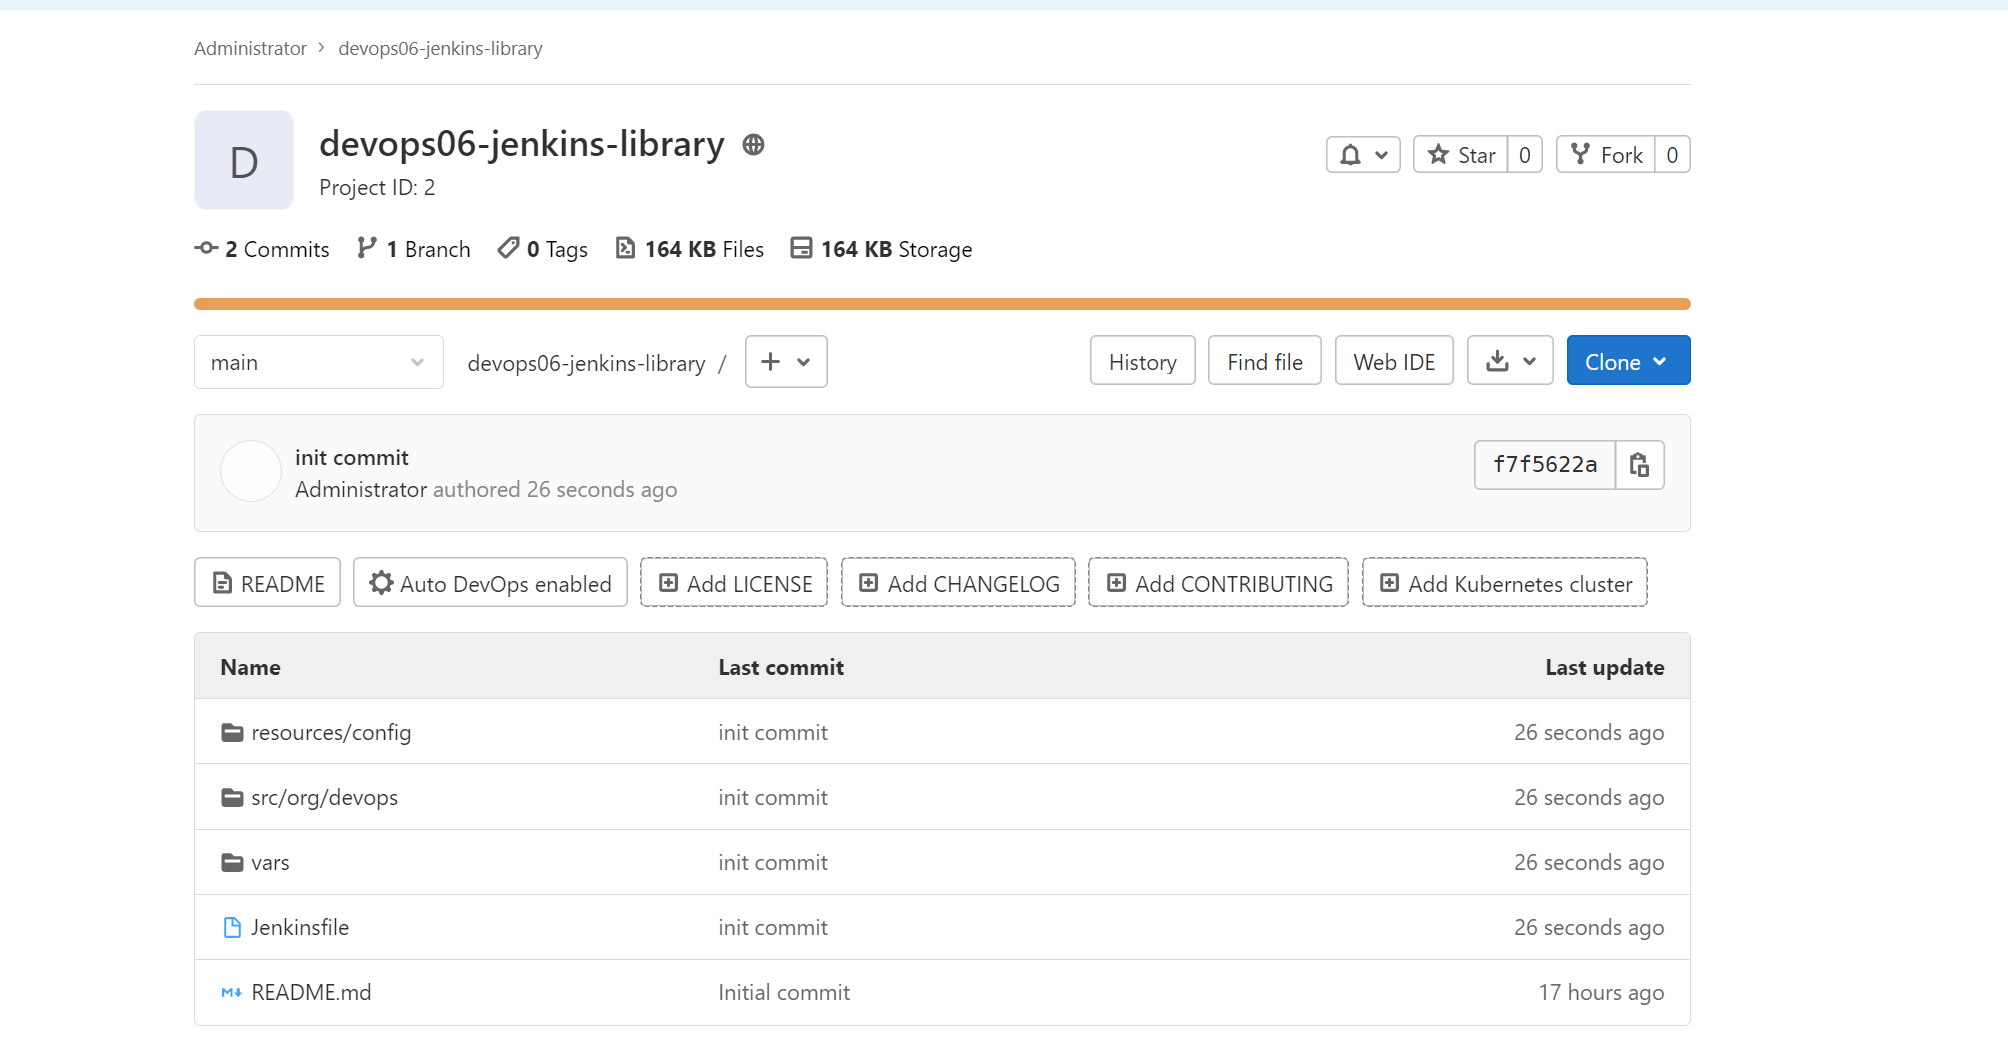Open the plus add-file dropdown

(786, 362)
